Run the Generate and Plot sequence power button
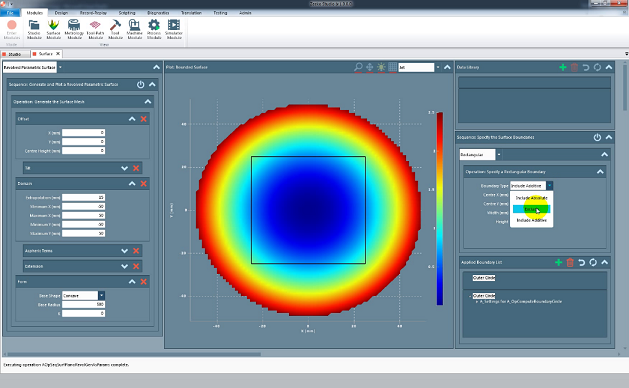 [140, 84]
